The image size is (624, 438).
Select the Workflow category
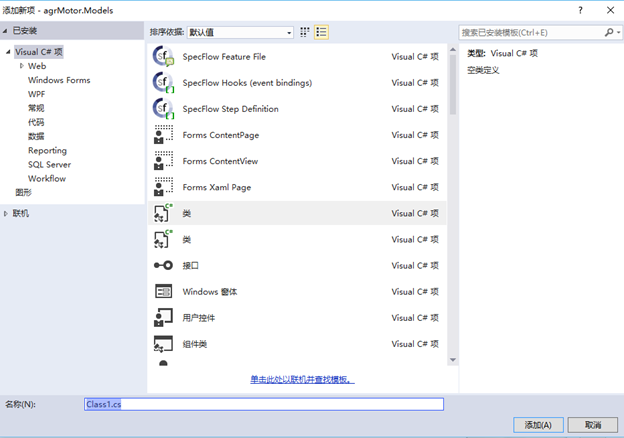click(x=47, y=179)
